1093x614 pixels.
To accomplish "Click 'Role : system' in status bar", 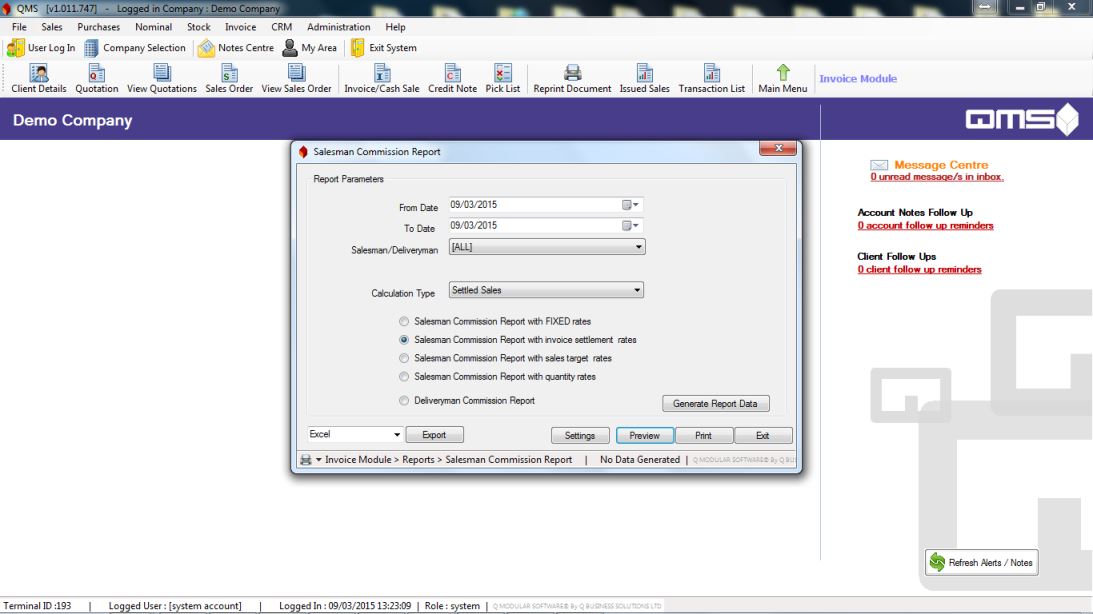I will click(x=452, y=606).
